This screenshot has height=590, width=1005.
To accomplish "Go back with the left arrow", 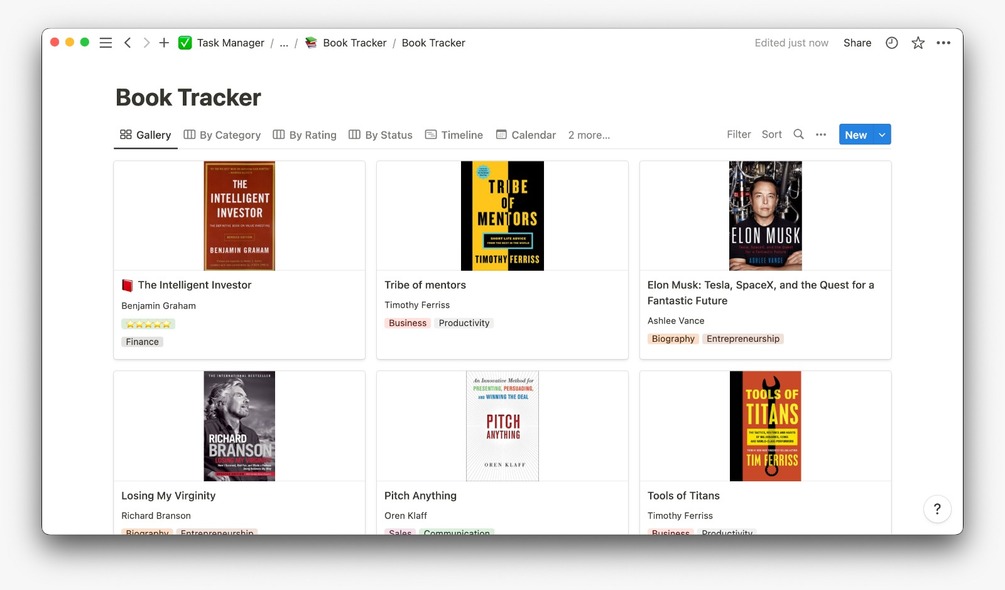I will click(128, 43).
